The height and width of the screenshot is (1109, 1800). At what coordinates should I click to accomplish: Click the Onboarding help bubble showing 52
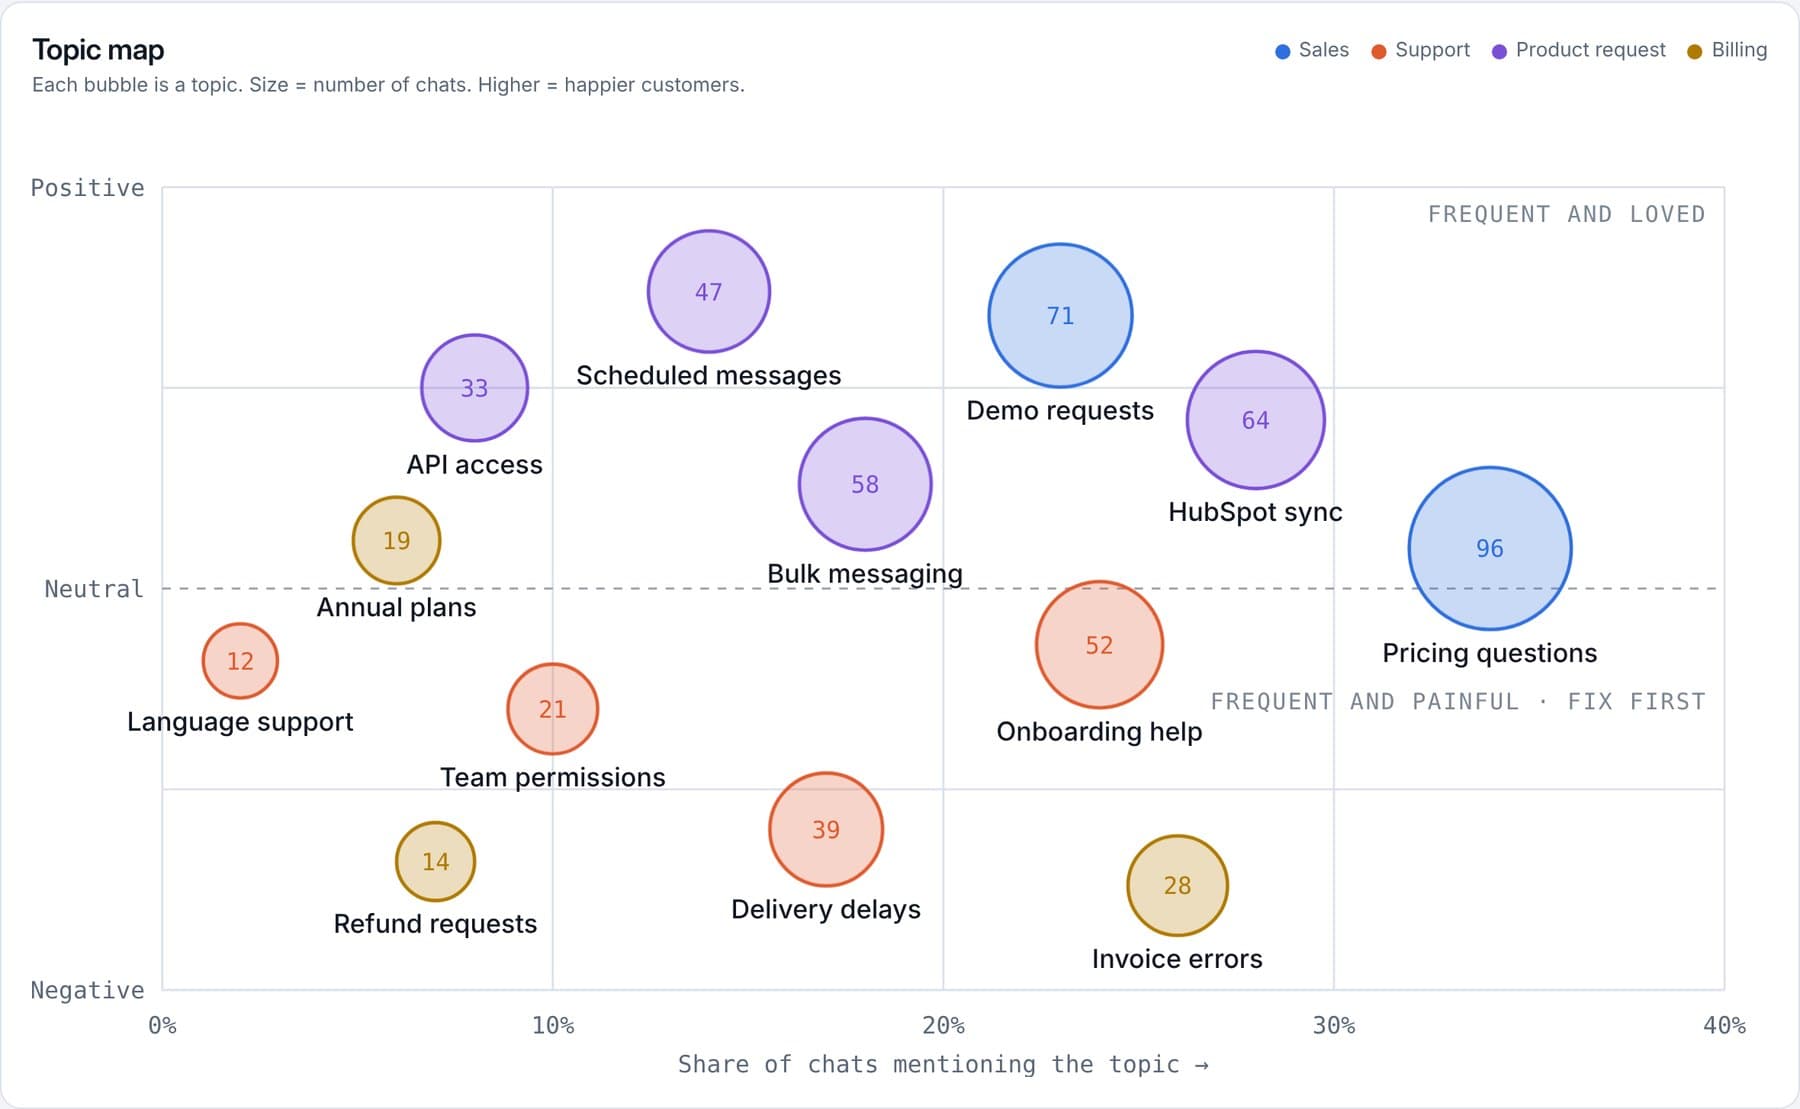(x=1099, y=645)
